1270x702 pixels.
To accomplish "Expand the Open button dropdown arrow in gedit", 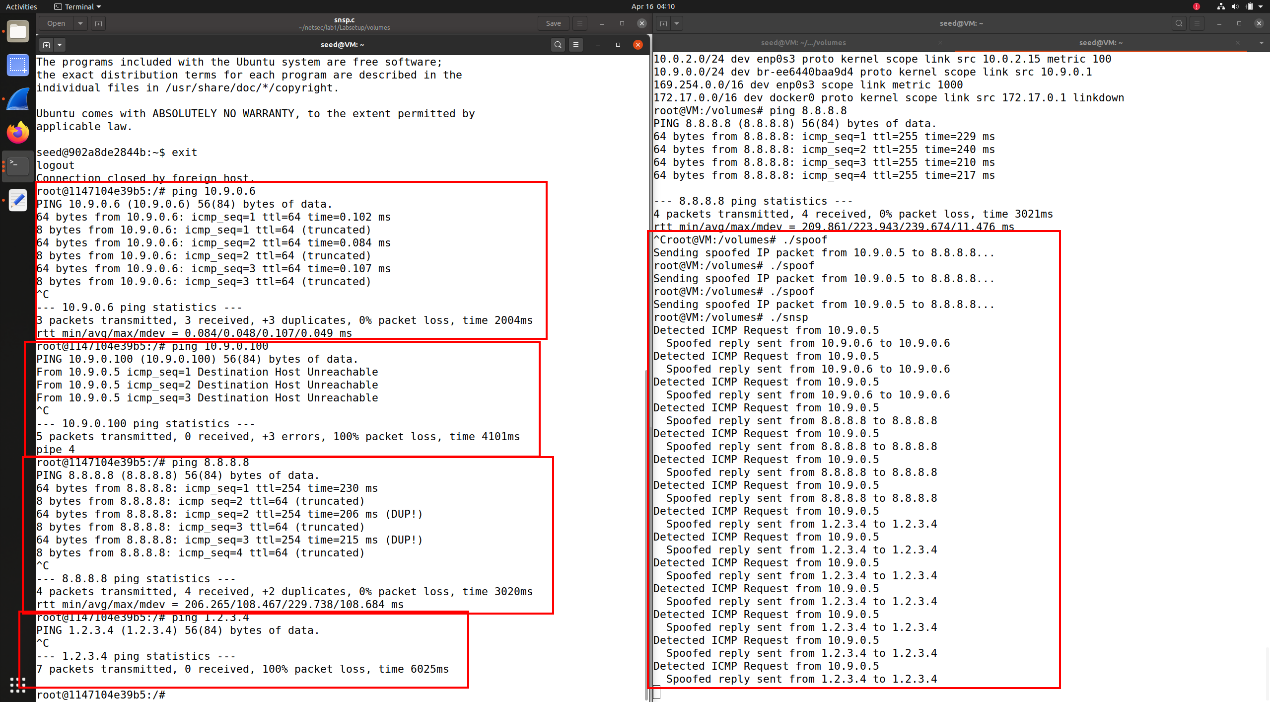I will coord(79,23).
